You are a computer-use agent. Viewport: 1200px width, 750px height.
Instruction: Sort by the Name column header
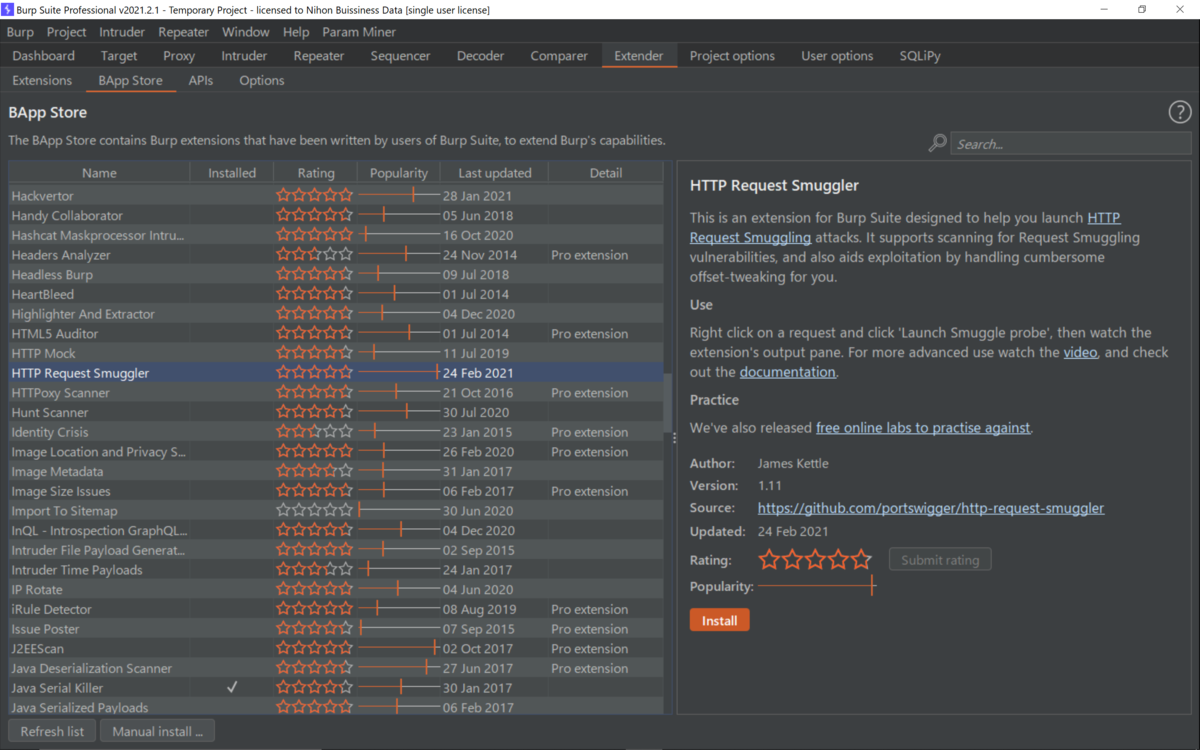click(99, 173)
